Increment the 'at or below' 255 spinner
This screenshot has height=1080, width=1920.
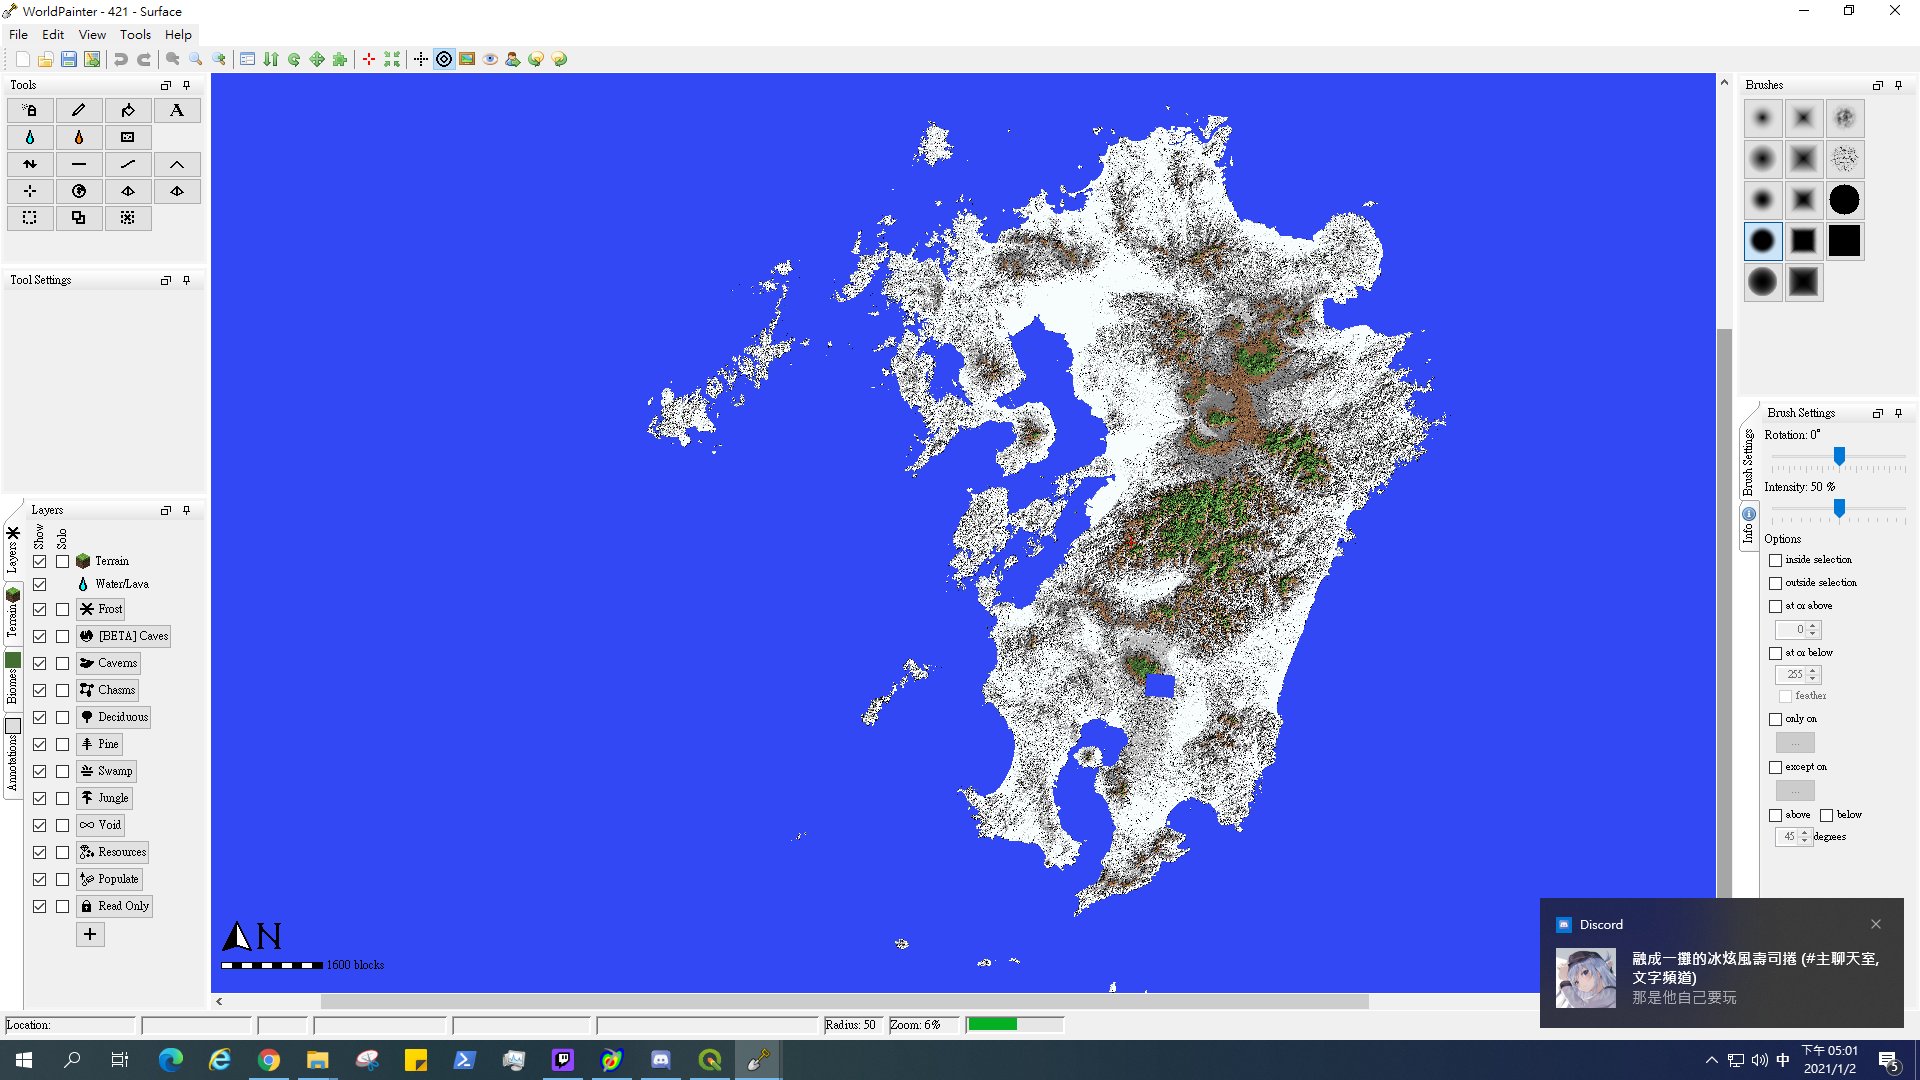point(1813,671)
